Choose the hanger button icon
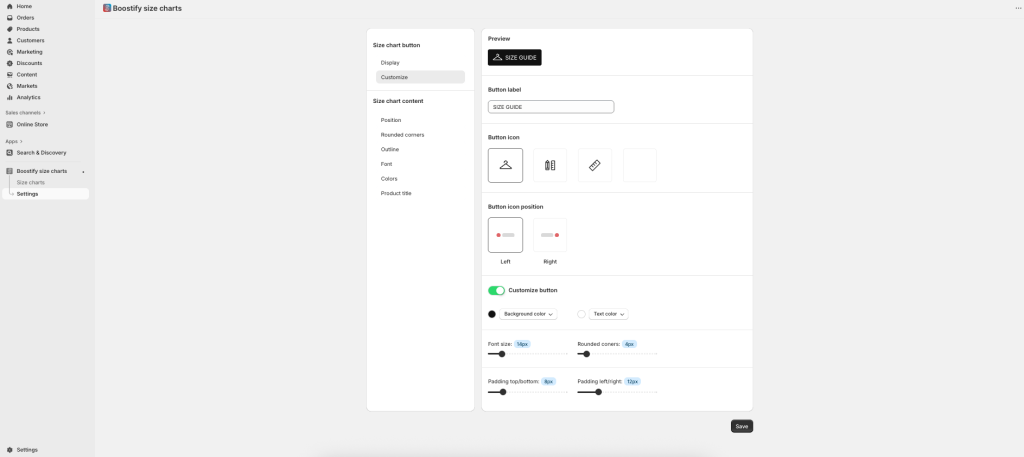 pos(505,165)
